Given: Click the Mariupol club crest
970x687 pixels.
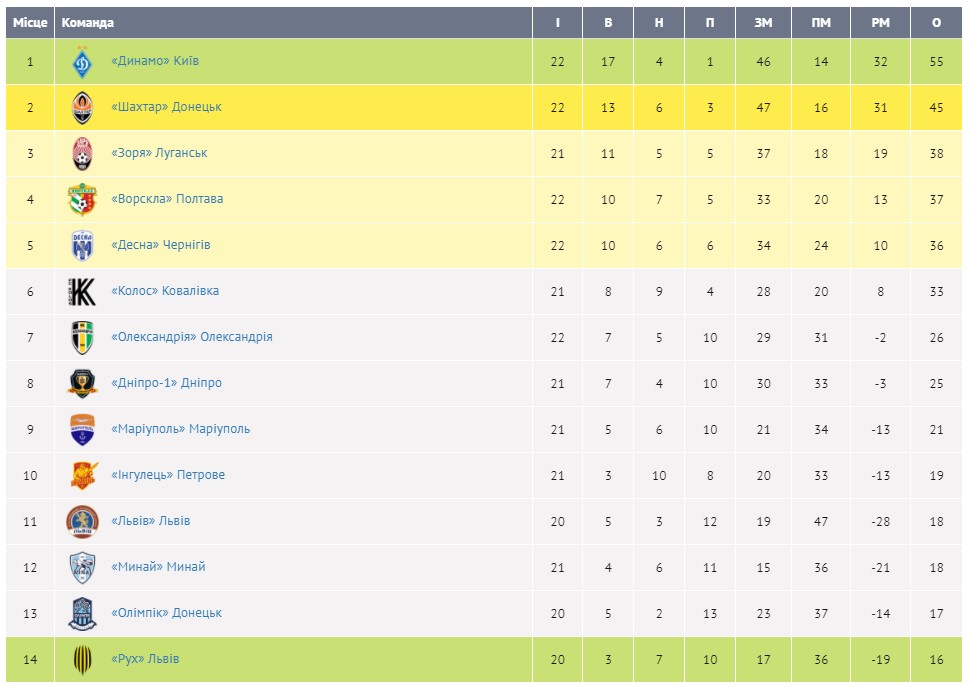Looking at the screenshot, I should (83, 430).
